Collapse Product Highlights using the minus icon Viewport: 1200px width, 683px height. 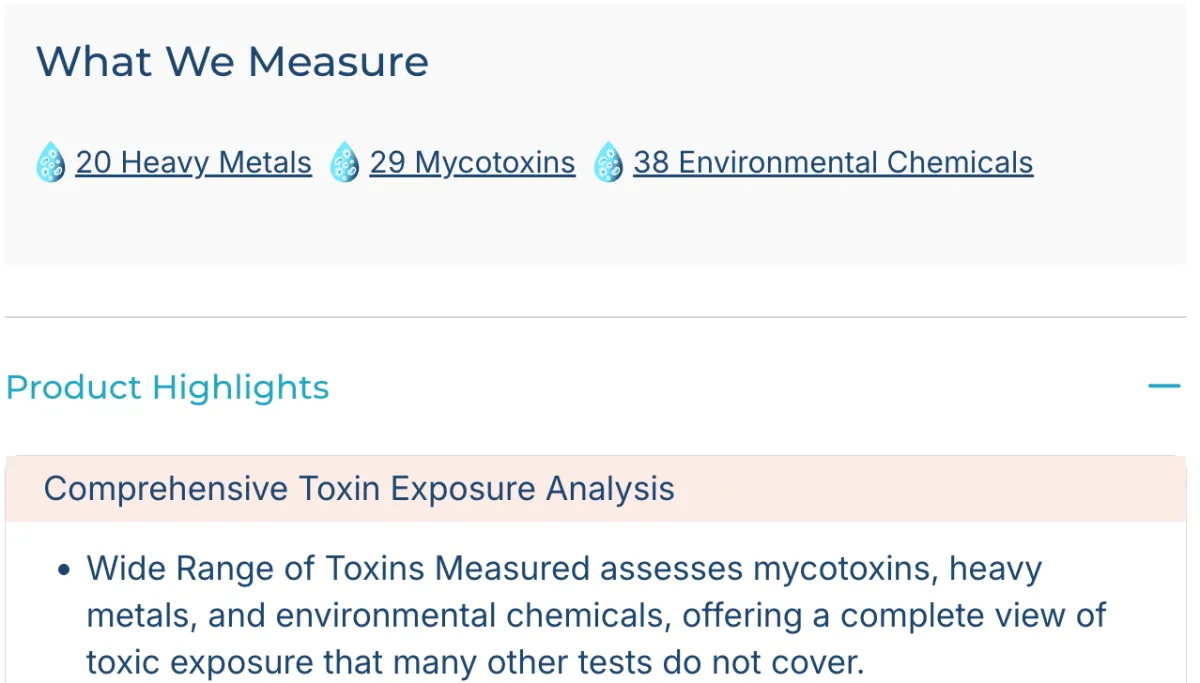pyautogui.click(x=1164, y=386)
